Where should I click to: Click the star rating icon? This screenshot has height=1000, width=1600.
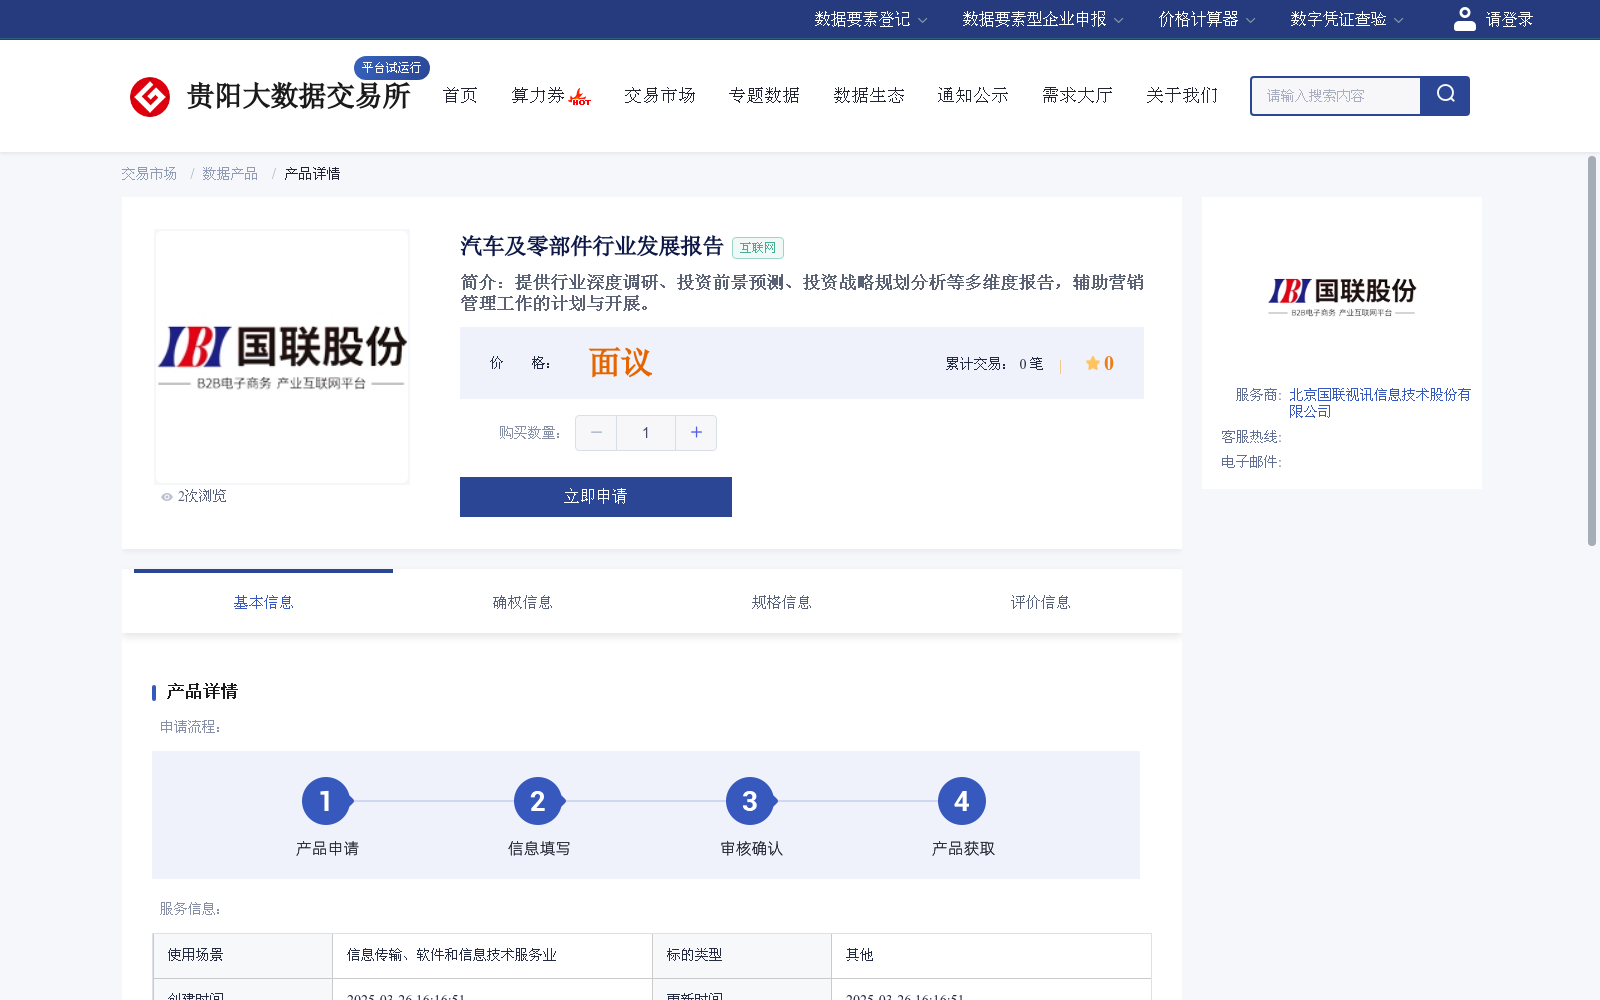click(x=1093, y=363)
